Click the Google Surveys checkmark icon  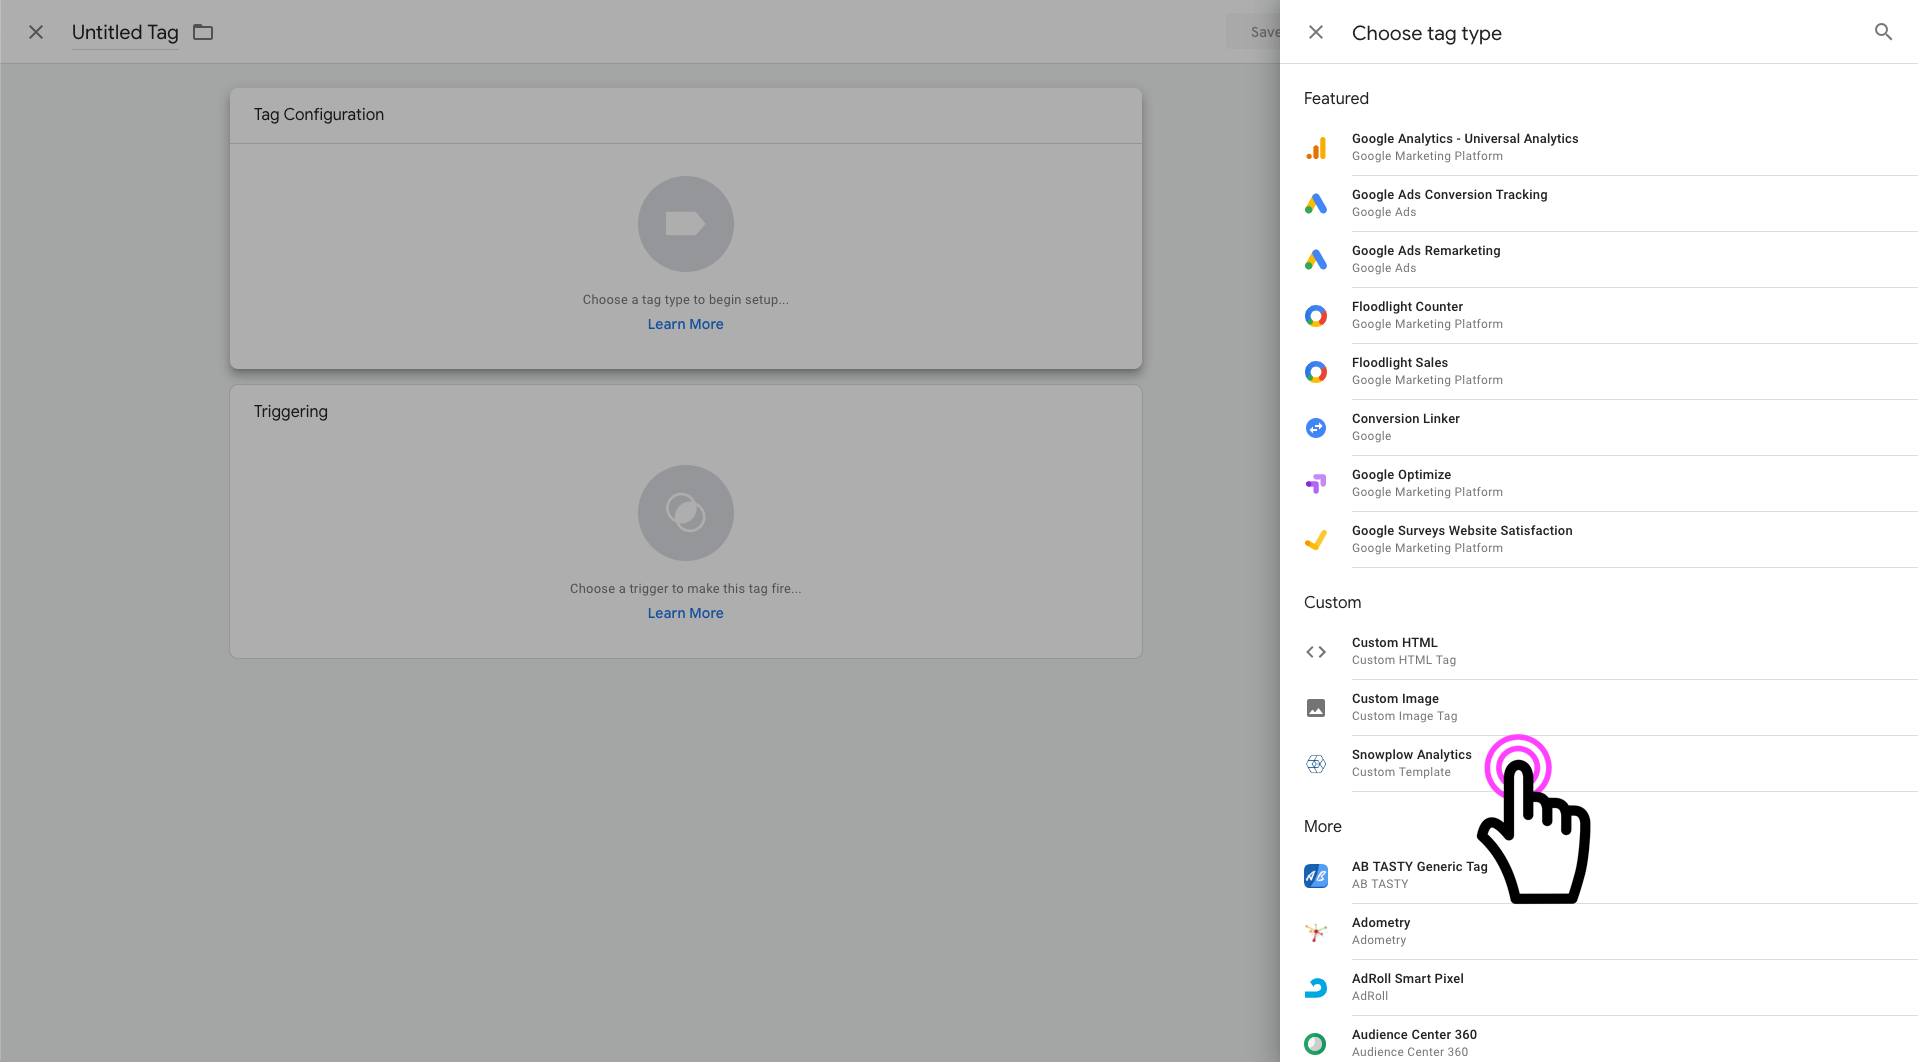coord(1316,540)
